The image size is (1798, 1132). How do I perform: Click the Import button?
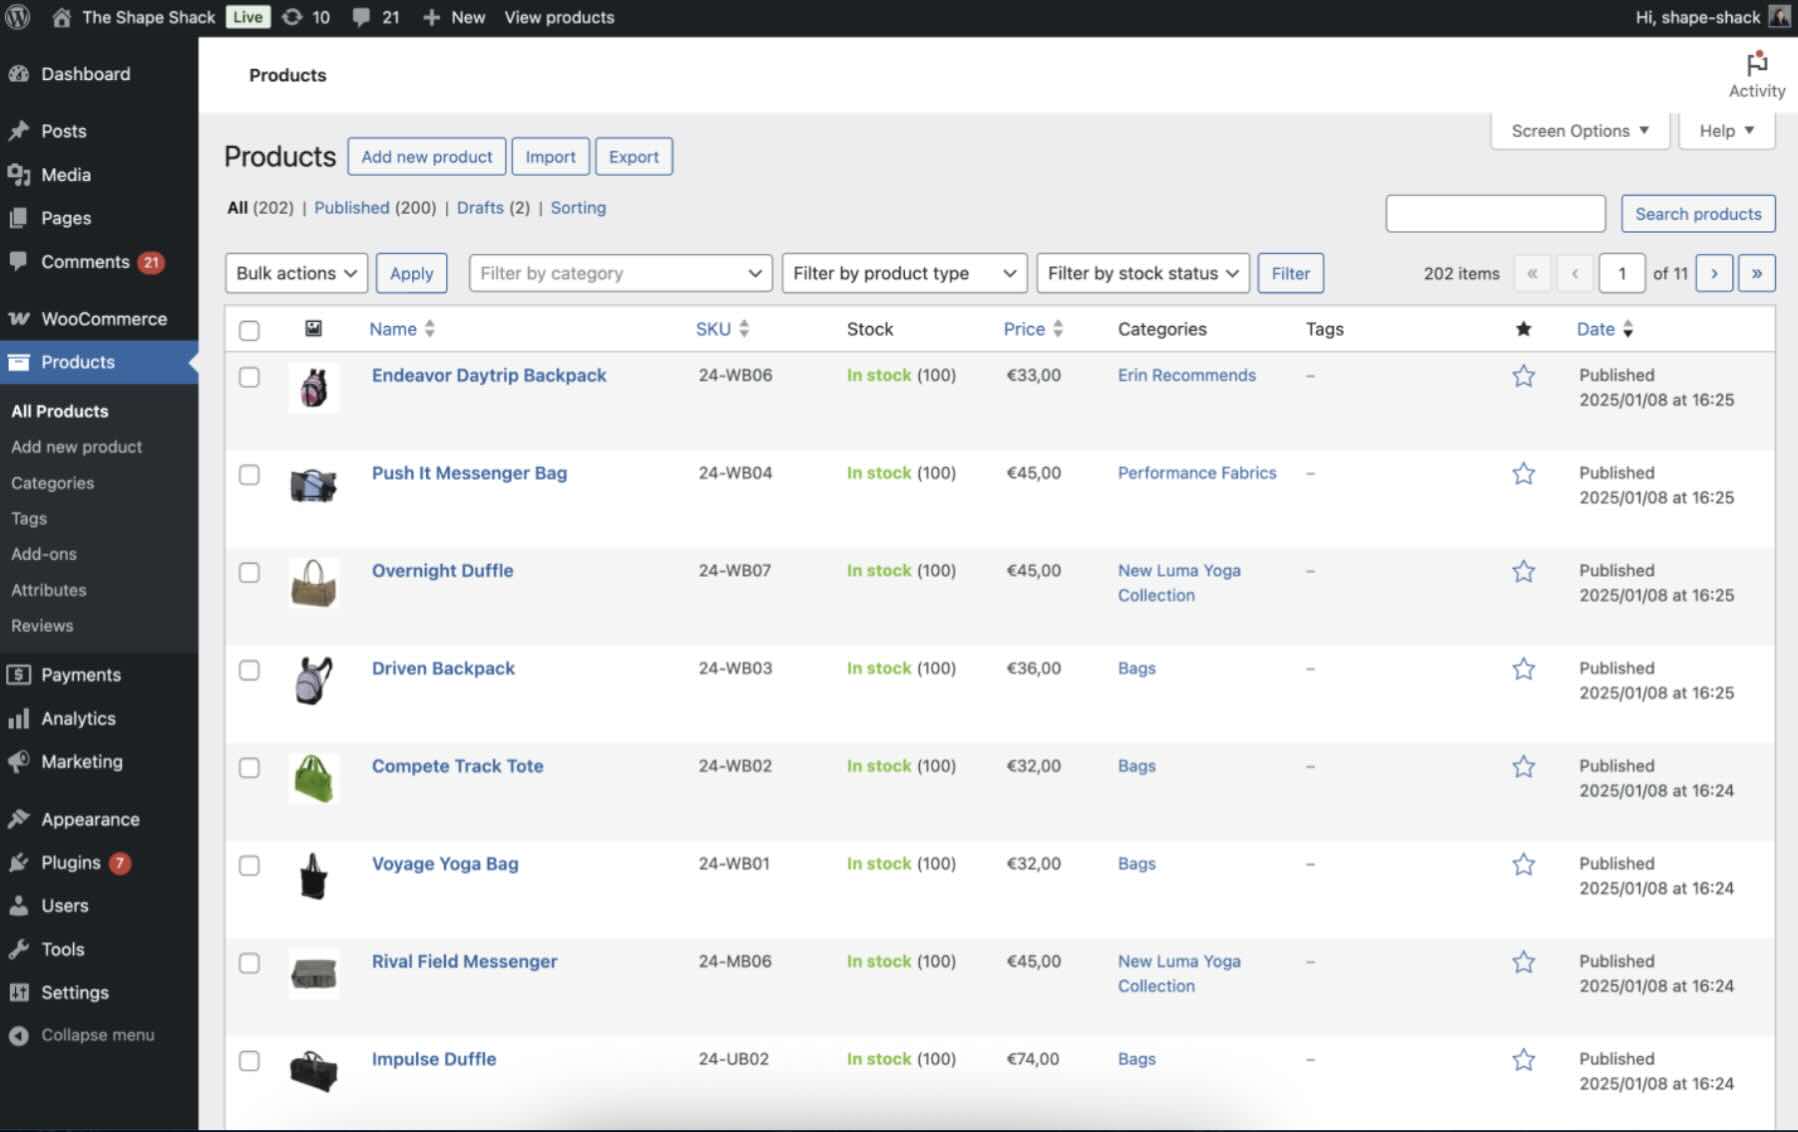(550, 157)
